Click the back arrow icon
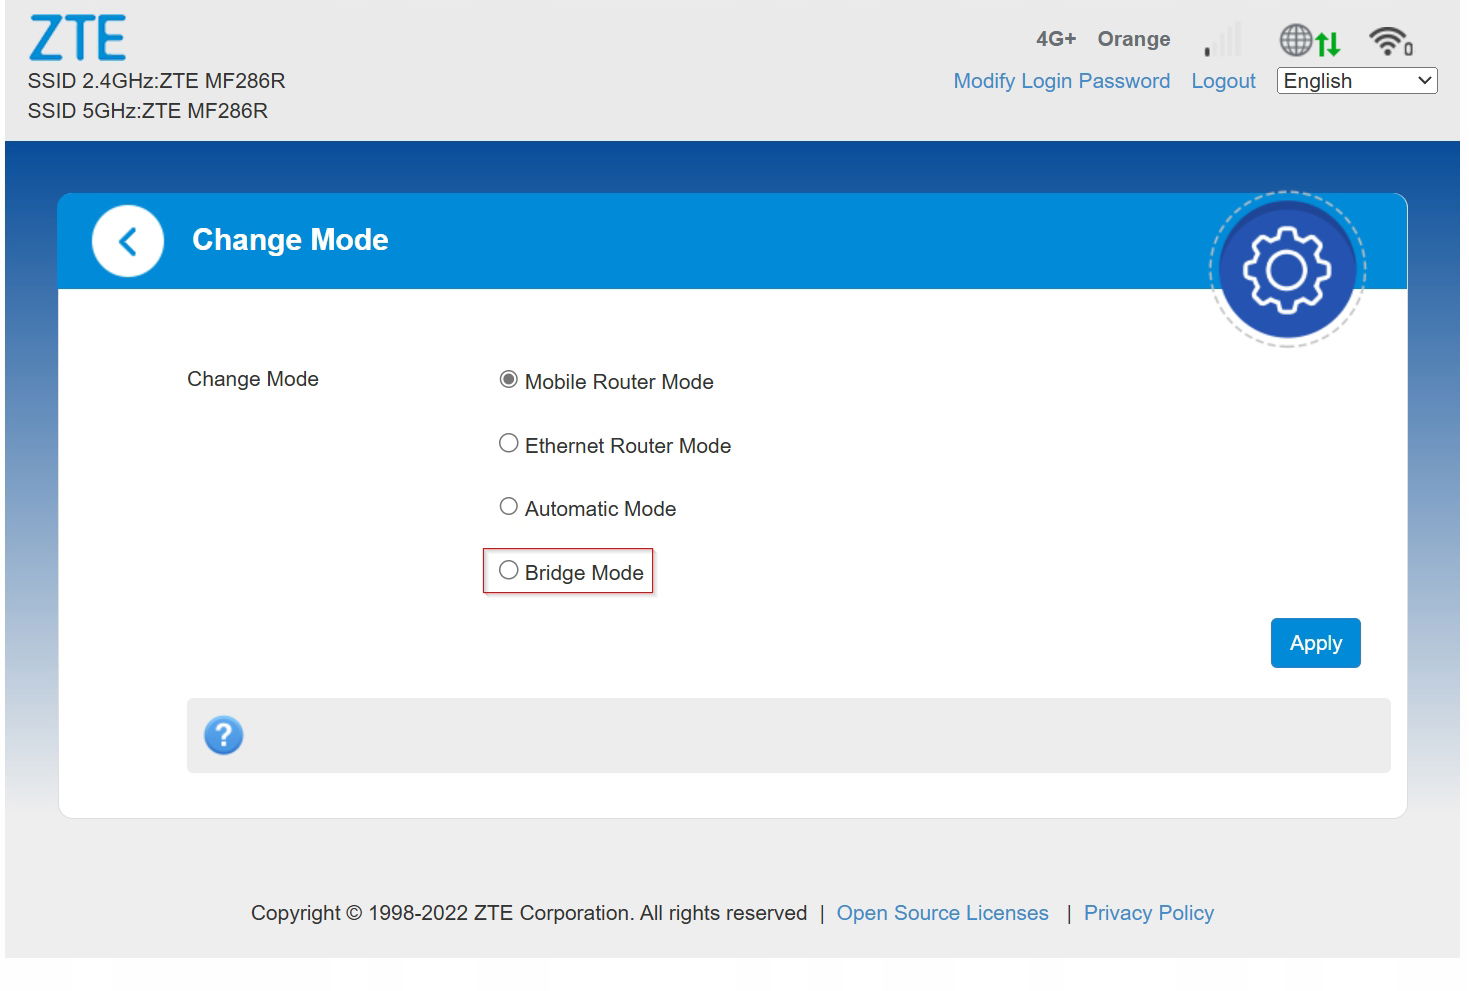The height and width of the screenshot is (991, 1469). pos(128,241)
